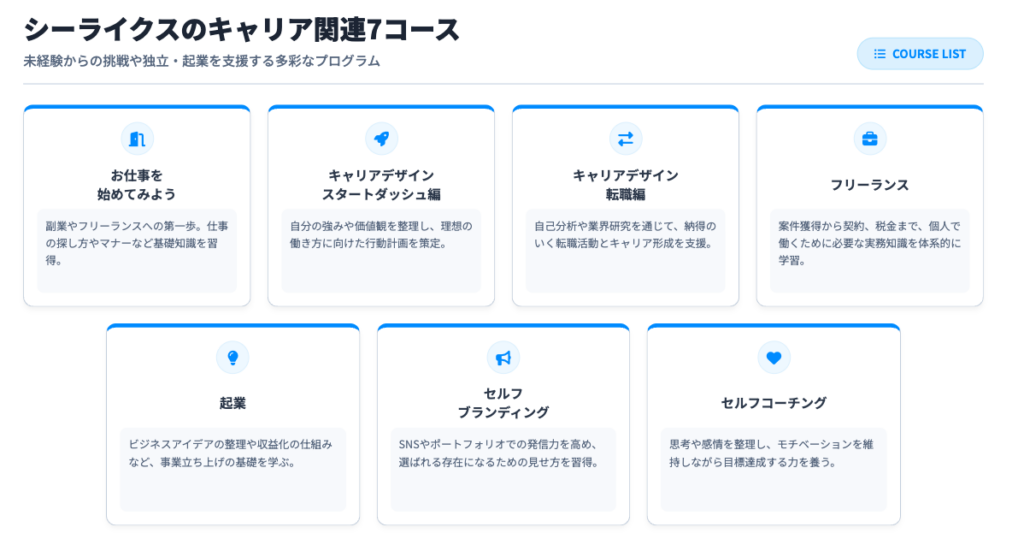Click the 起業 description about ビジネスアイデア

[233, 452]
